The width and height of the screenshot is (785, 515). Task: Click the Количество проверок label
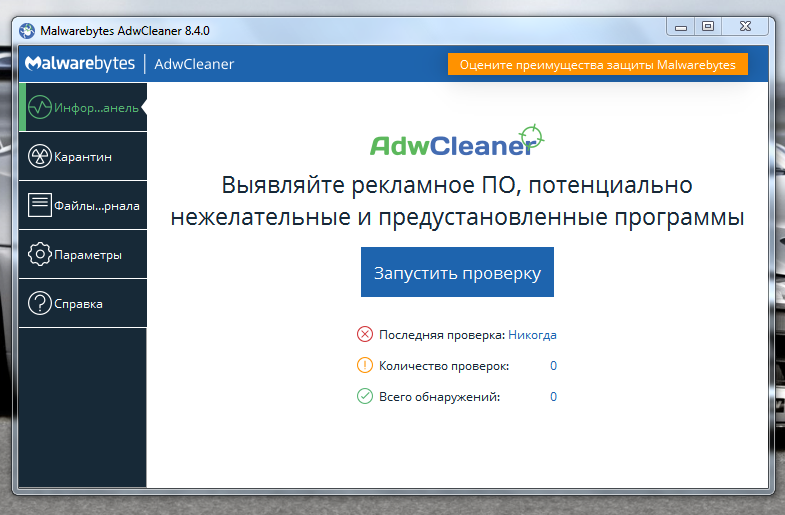tap(444, 366)
